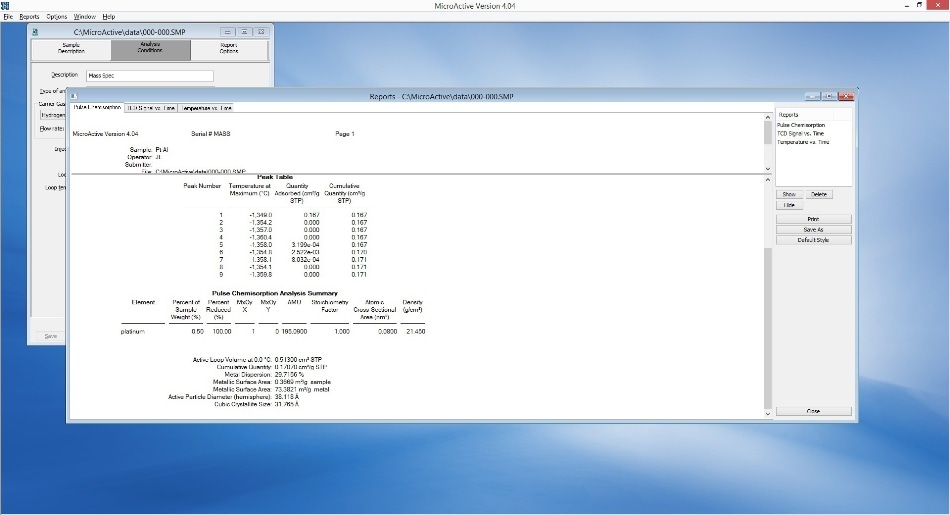Open the Help menu
Screen dimensions: 950x515
[x=108, y=17]
